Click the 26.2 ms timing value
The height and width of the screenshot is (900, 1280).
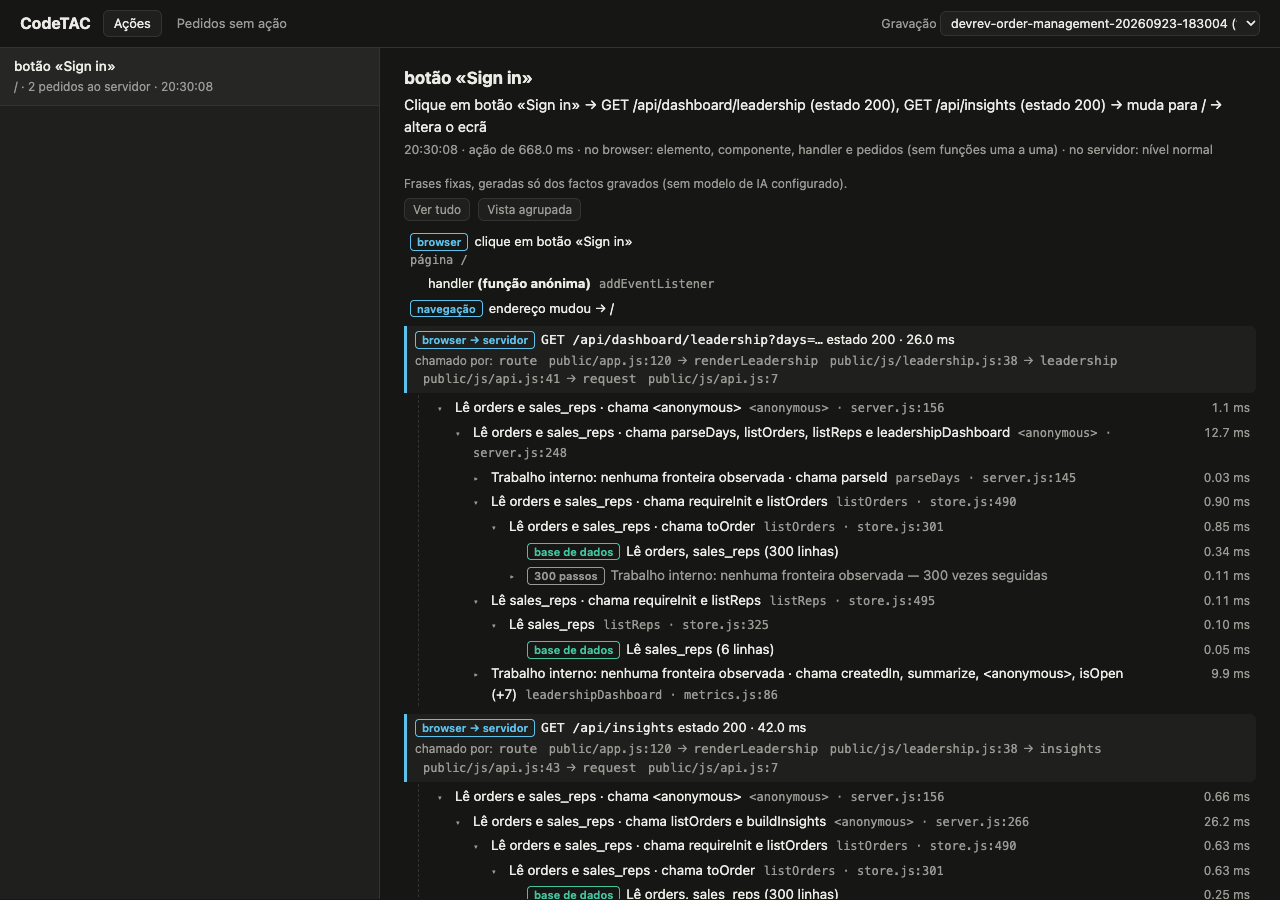pos(1227,822)
